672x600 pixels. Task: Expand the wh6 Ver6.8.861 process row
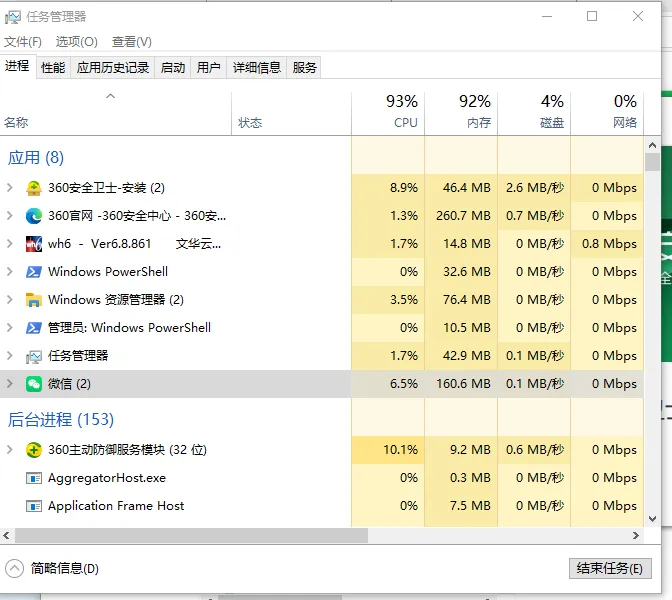pos(9,243)
